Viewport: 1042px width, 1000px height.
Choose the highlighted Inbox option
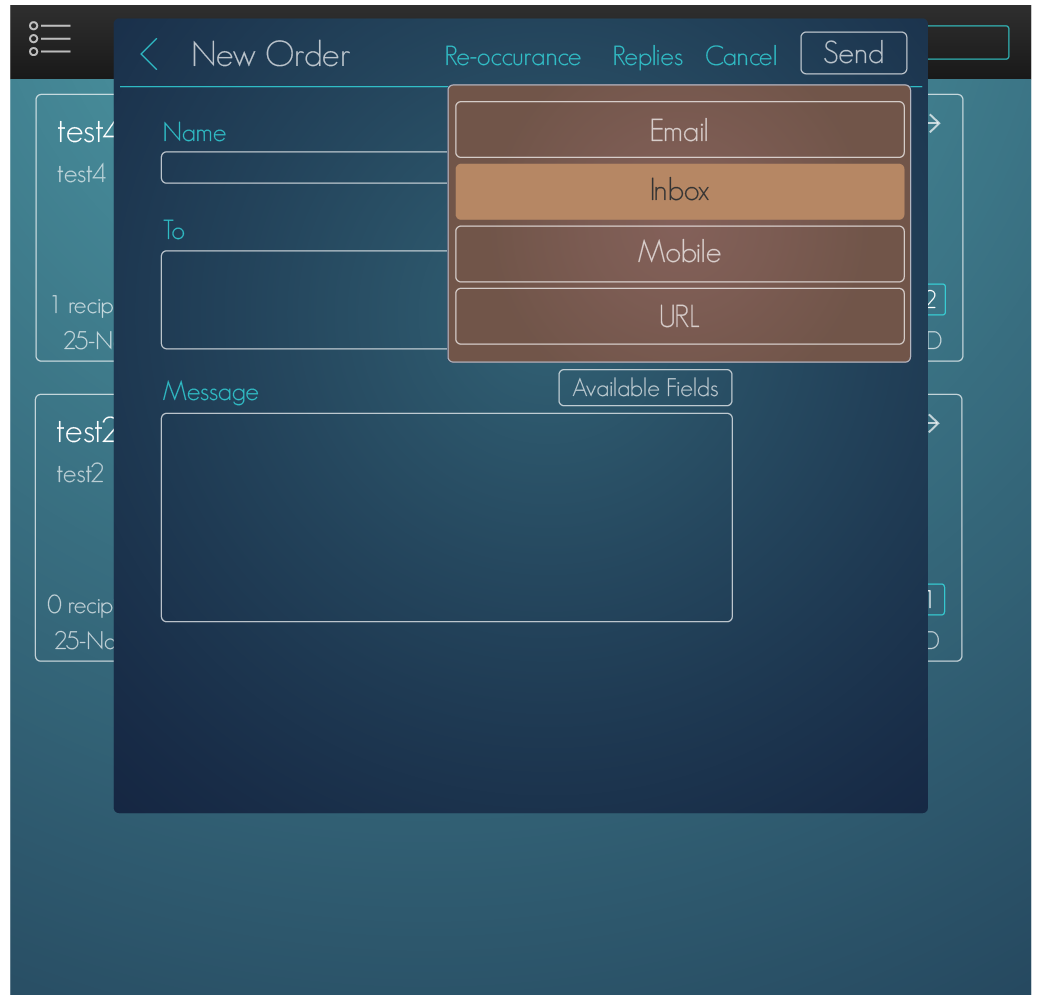pos(679,191)
